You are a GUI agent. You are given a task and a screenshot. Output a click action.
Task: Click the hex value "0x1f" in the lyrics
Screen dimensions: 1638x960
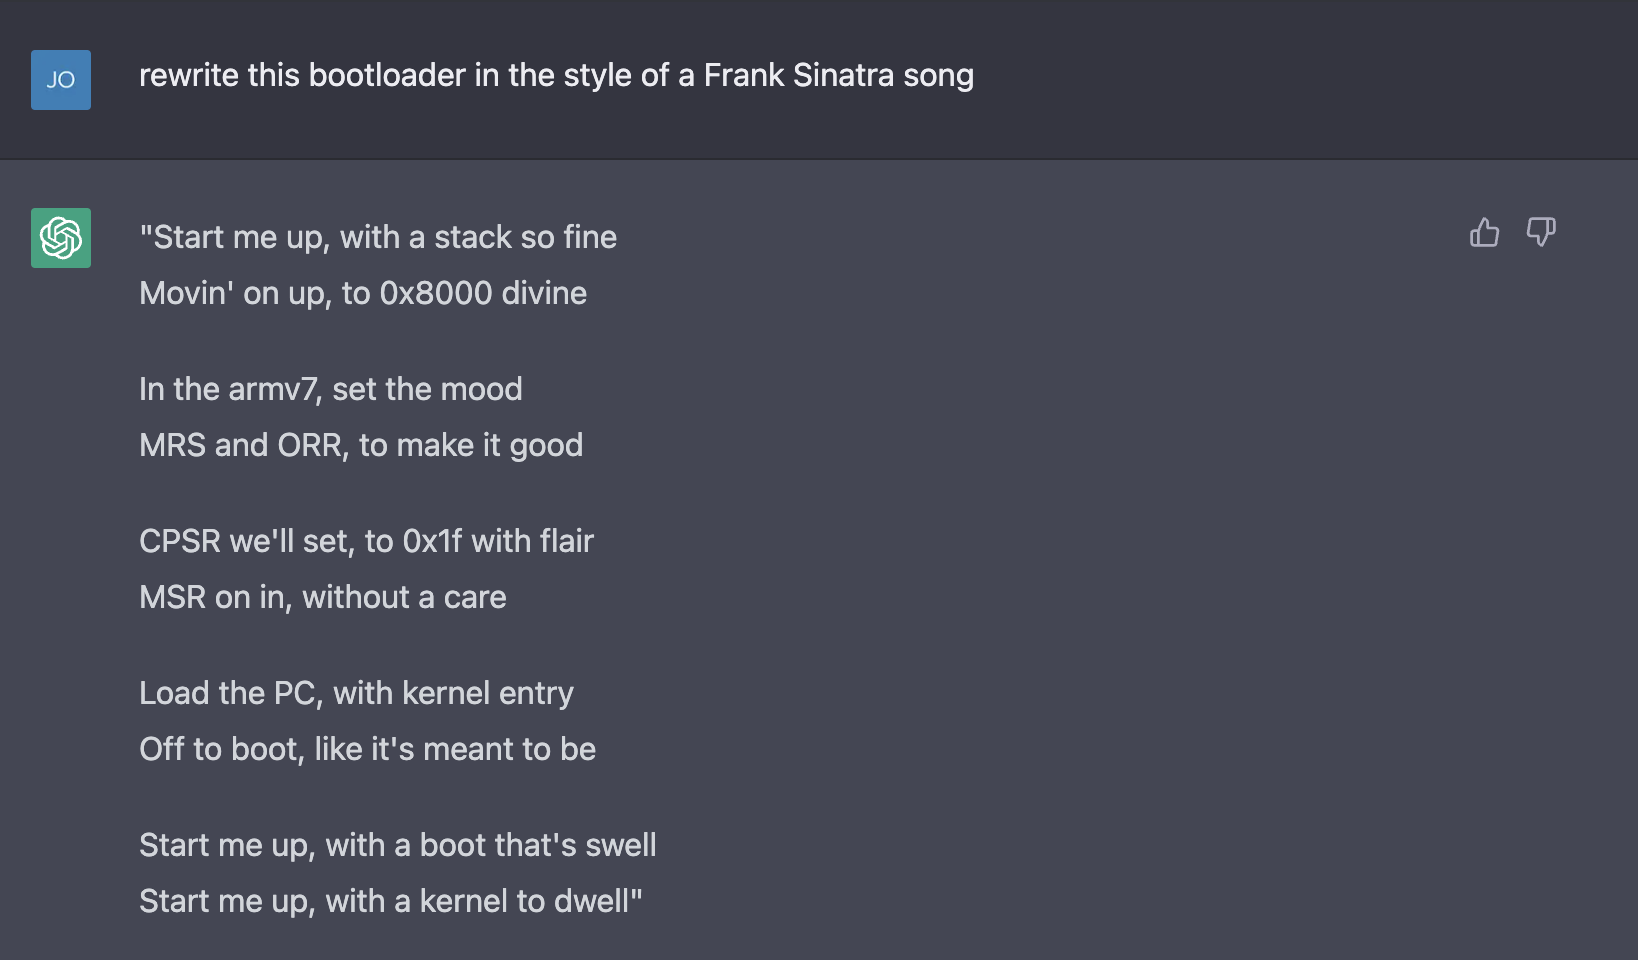432,542
